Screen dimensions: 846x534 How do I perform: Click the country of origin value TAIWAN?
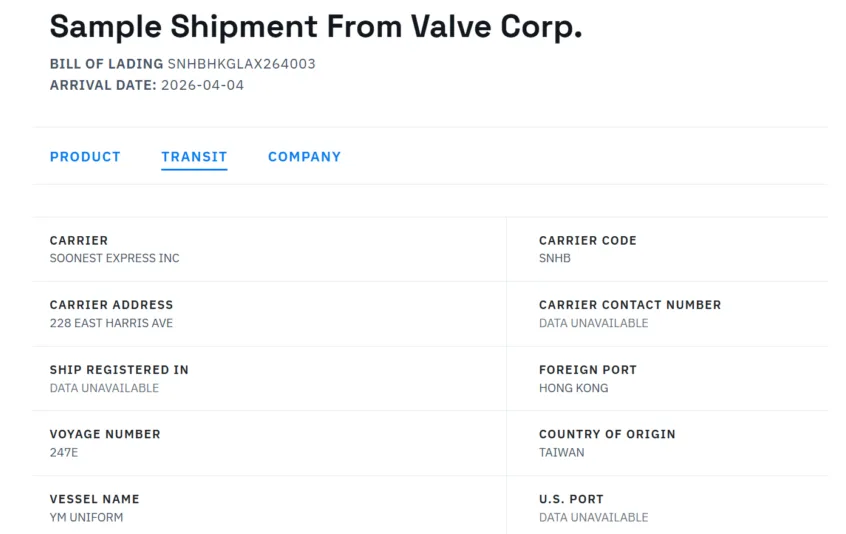click(562, 452)
